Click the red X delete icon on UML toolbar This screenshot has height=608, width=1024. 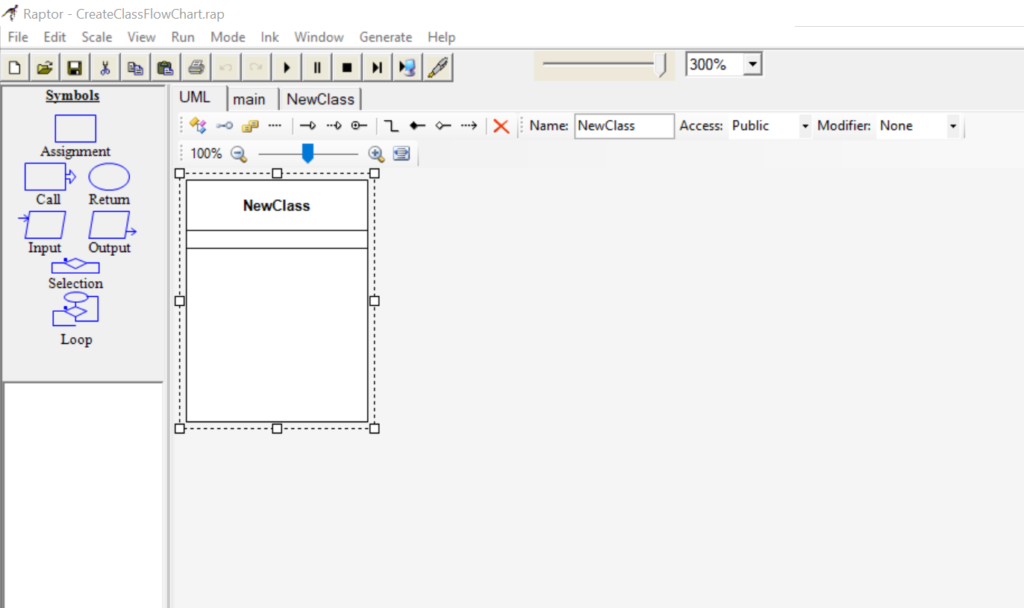pyautogui.click(x=500, y=126)
